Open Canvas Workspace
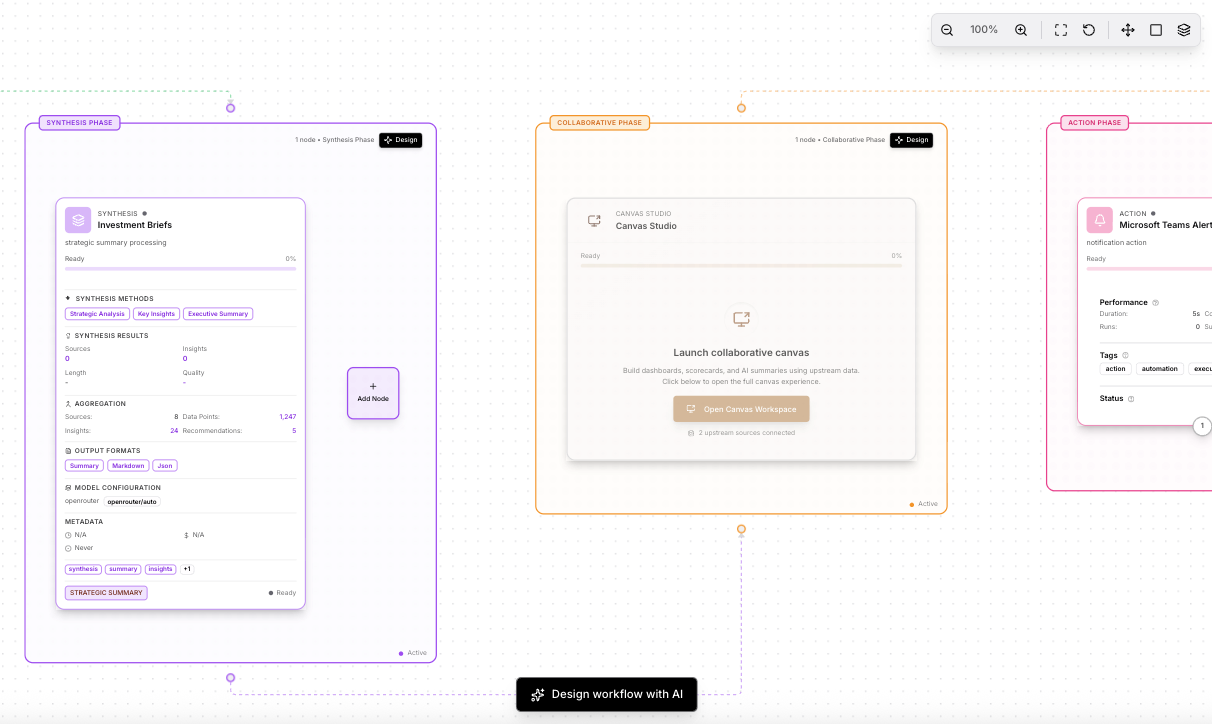The image size is (1212, 724). point(741,409)
